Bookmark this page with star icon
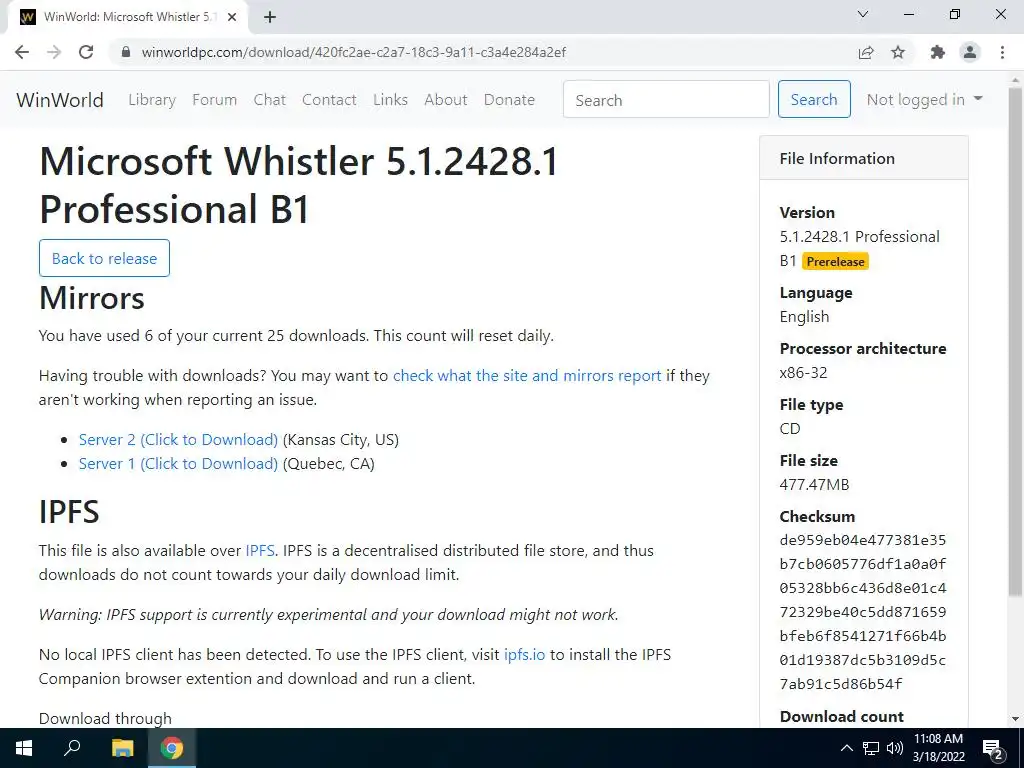Image resolution: width=1024 pixels, height=768 pixels. pos(898,52)
